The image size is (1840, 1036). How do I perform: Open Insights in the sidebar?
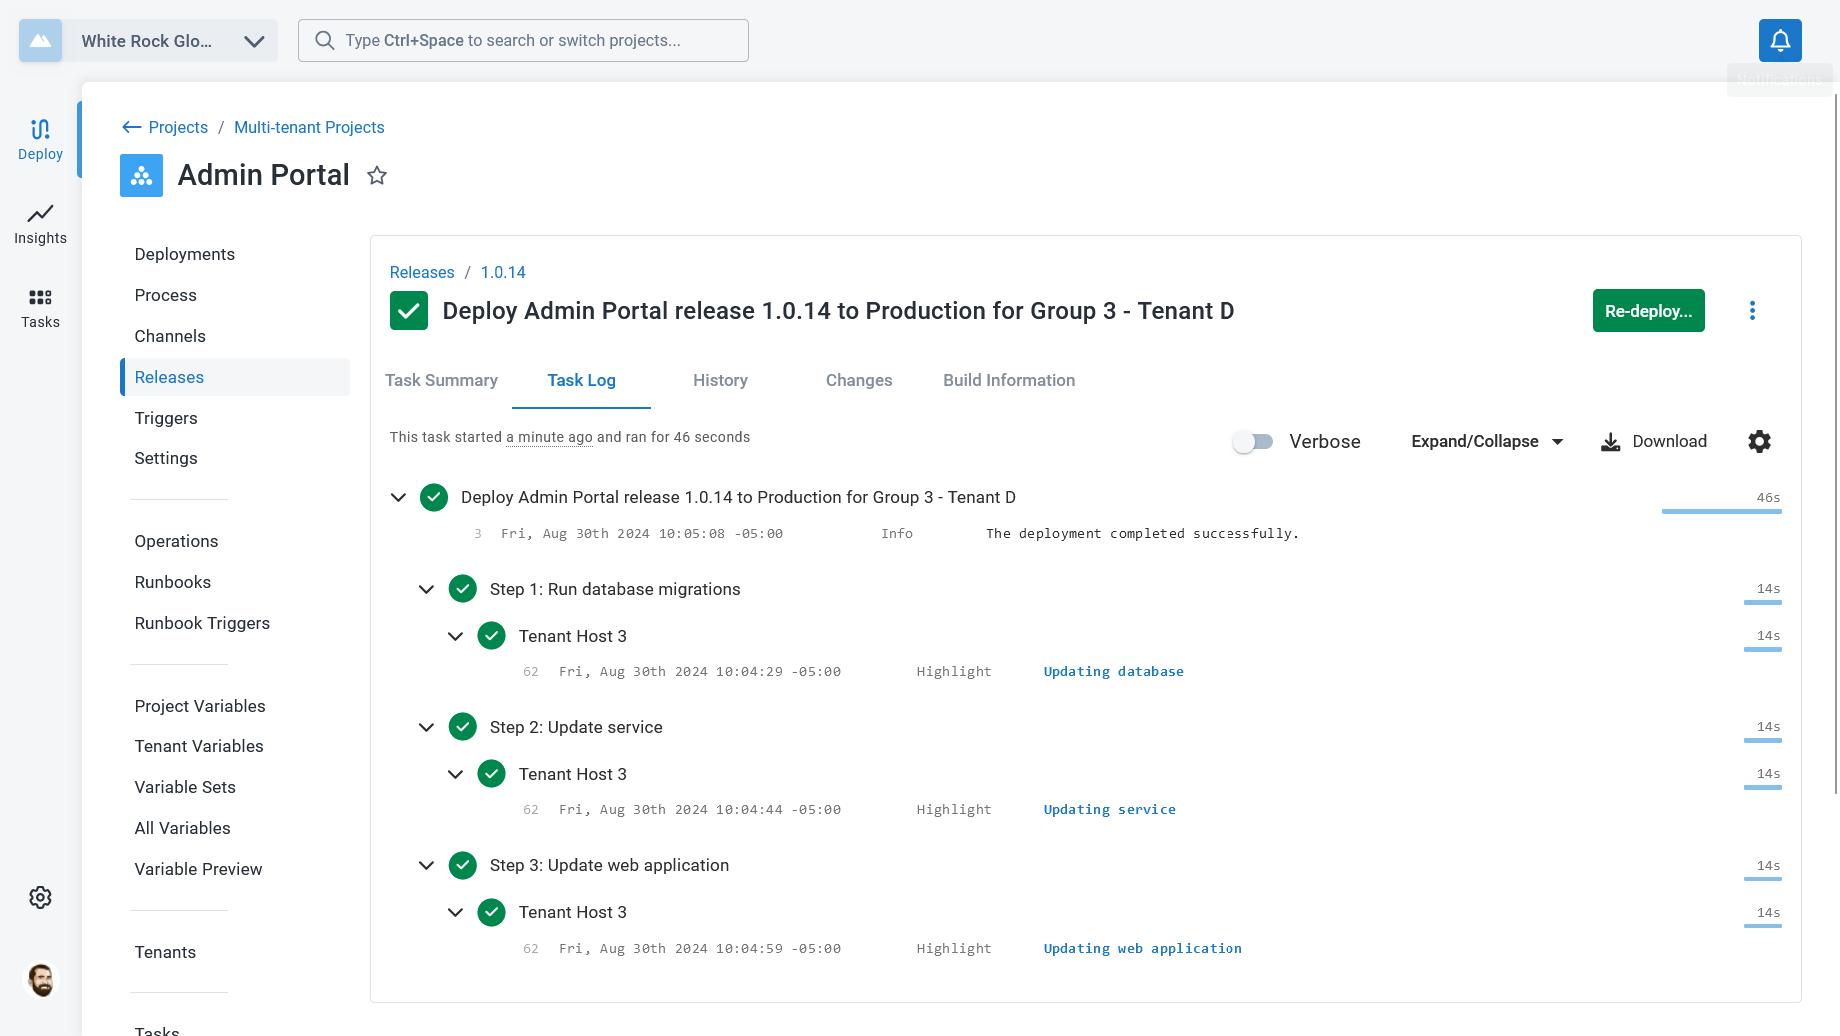[40, 225]
